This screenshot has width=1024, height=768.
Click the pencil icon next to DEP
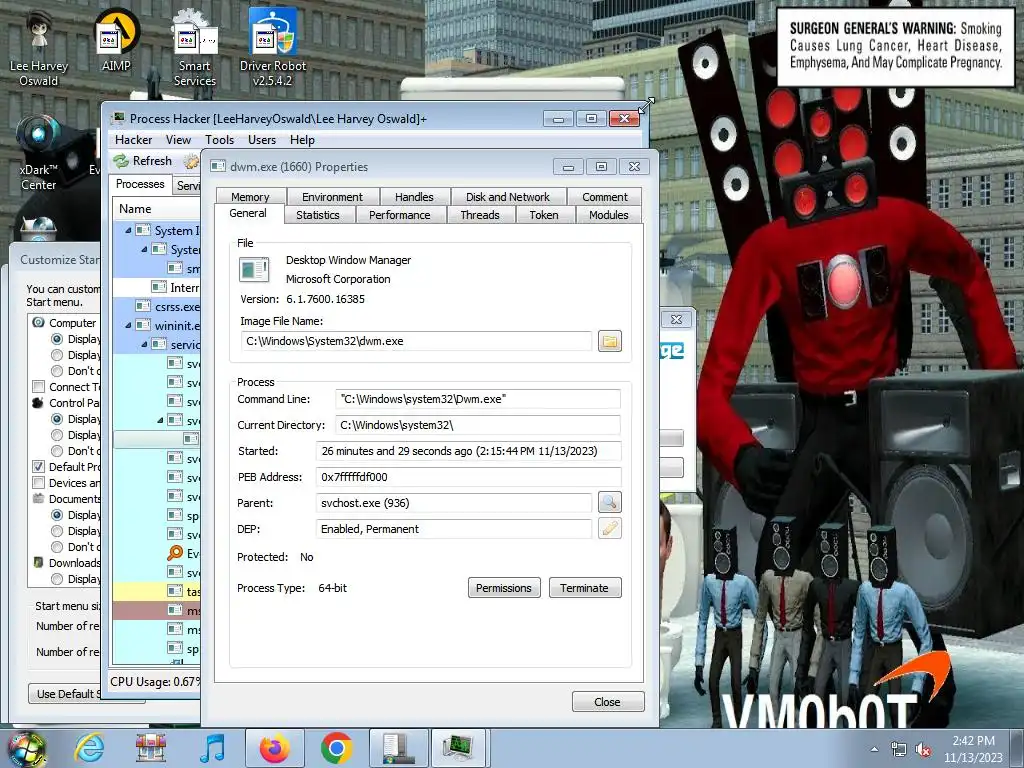coord(609,528)
